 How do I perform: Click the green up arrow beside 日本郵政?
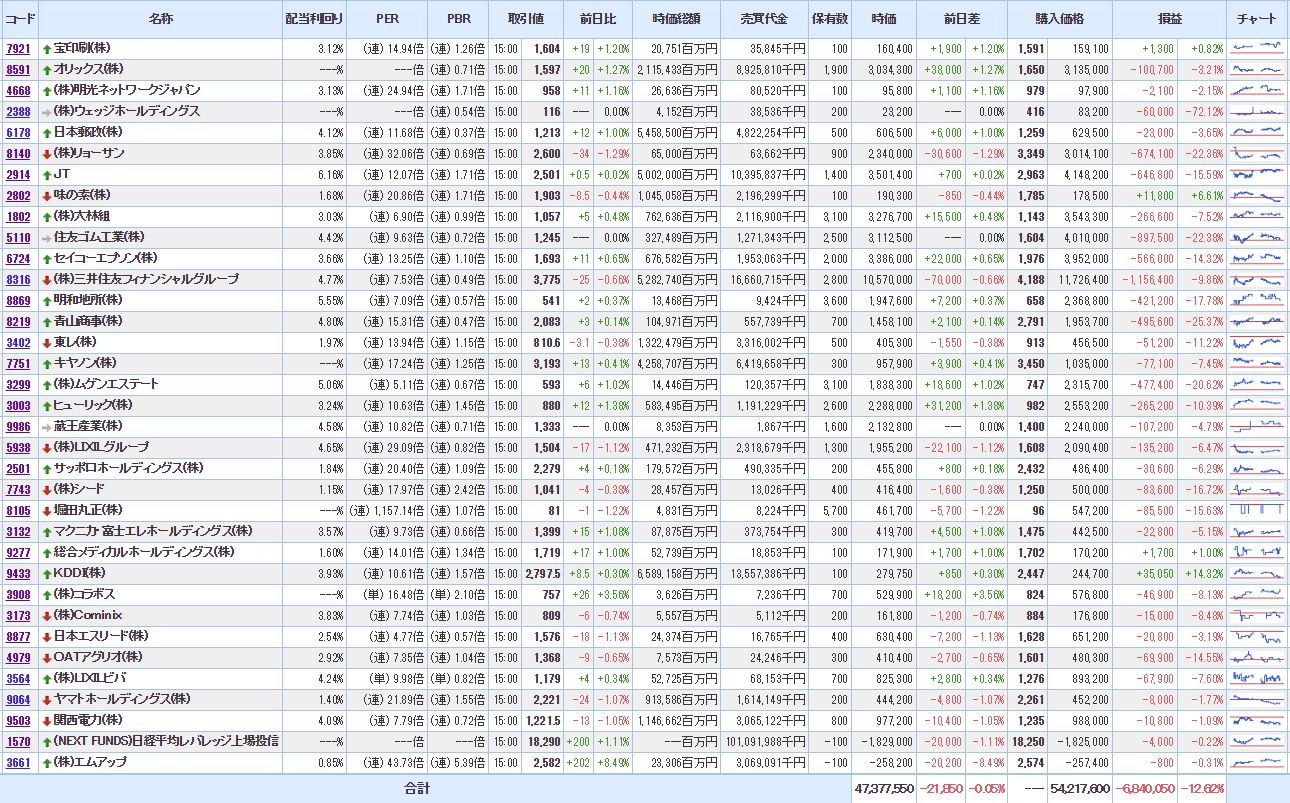[47, 133]
